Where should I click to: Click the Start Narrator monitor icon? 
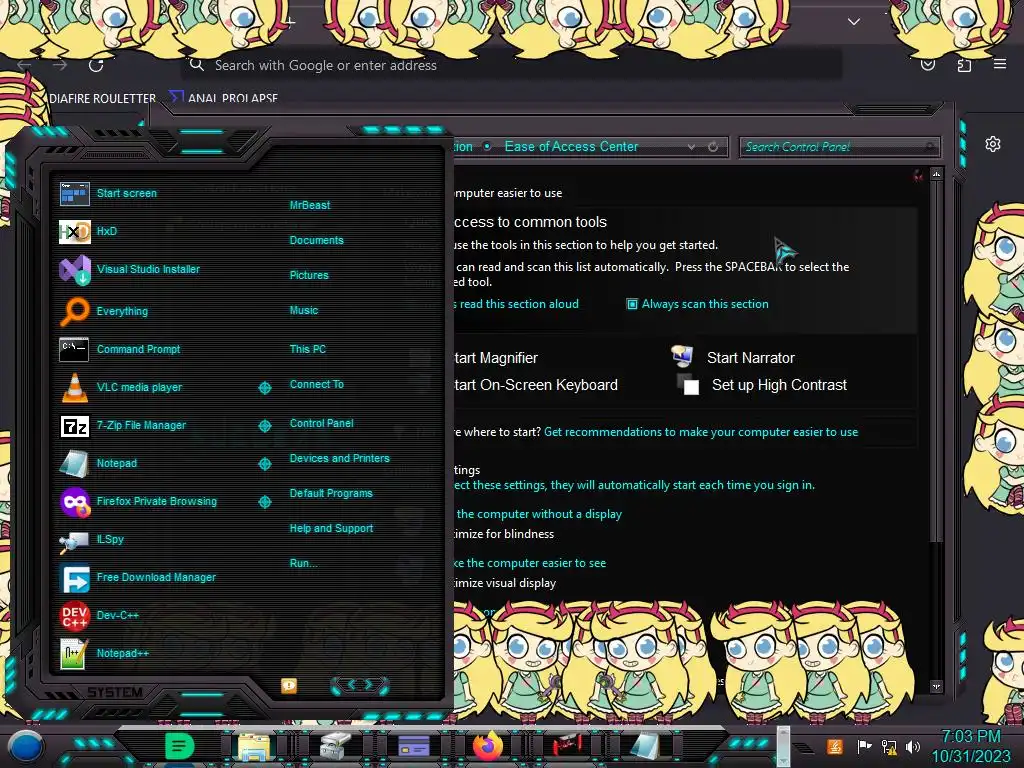[x=682, y=357]
